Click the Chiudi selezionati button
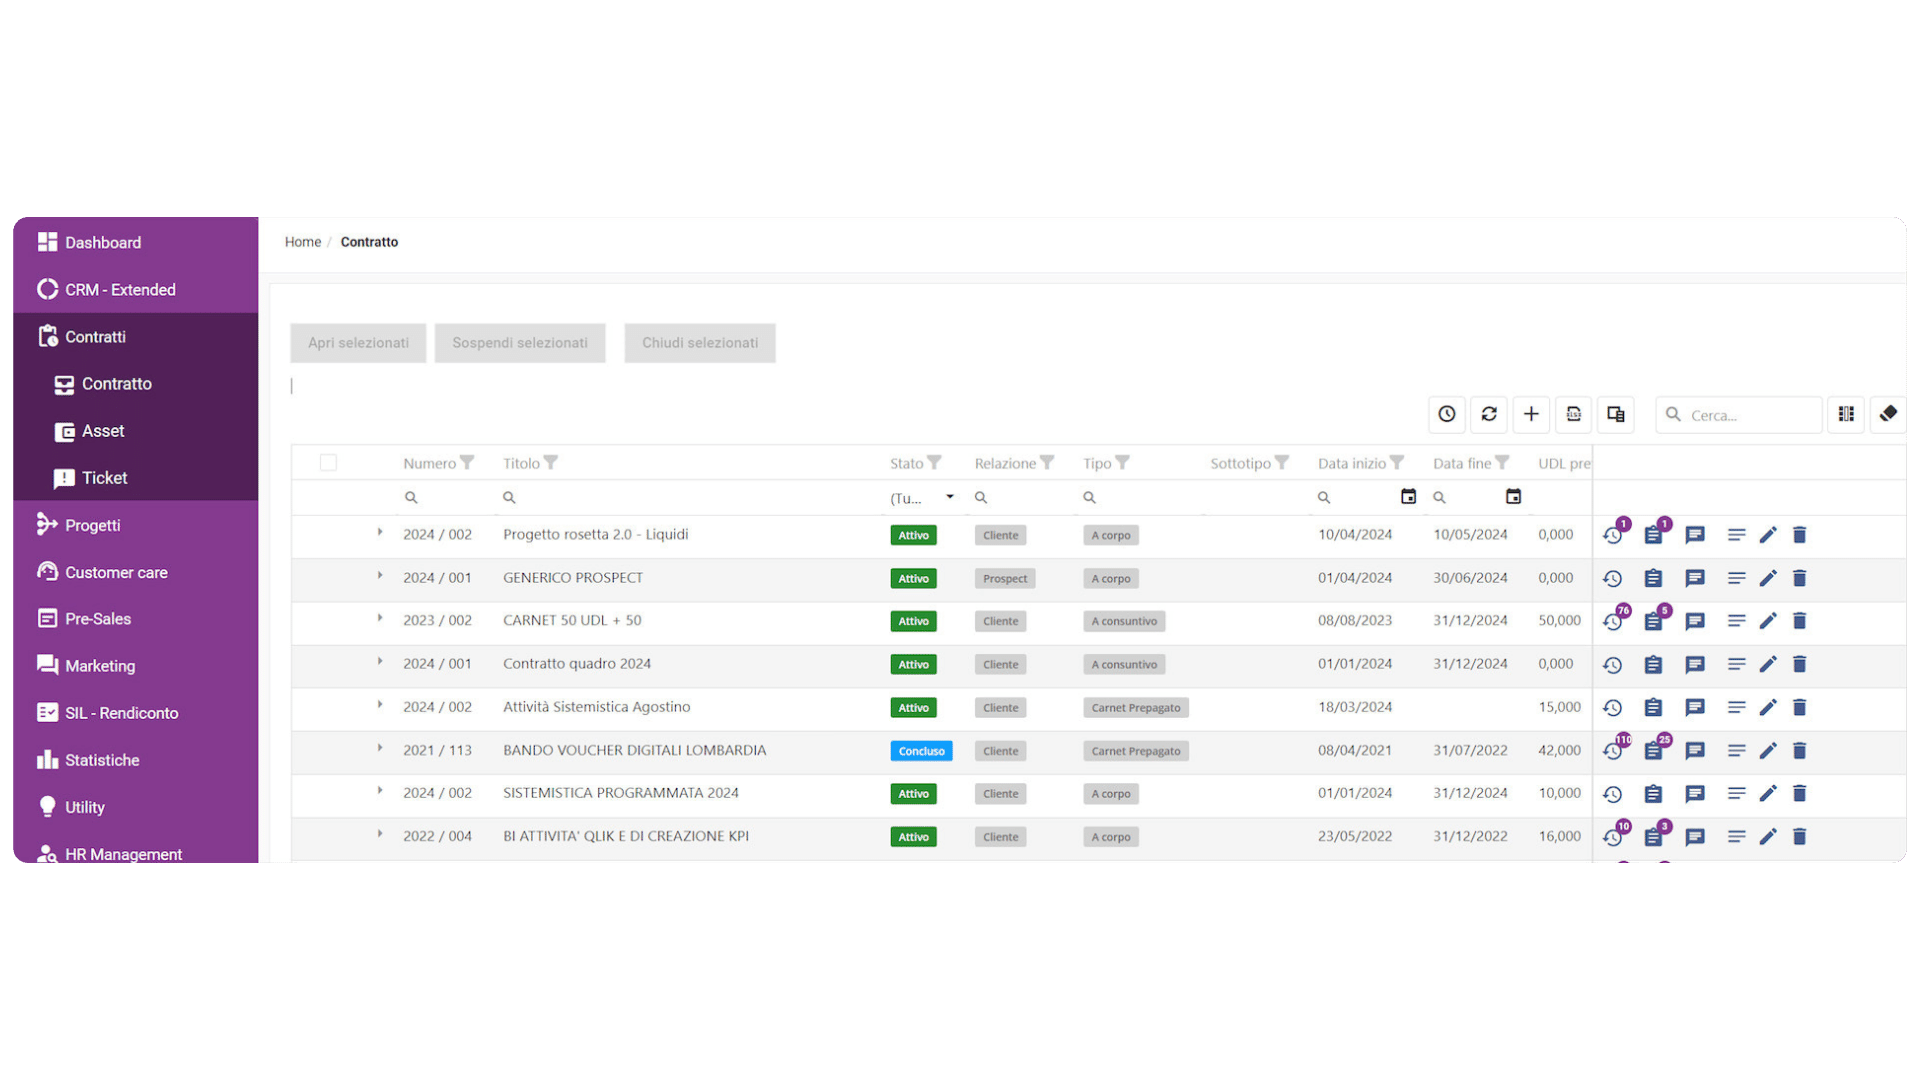This screenshot has width=1920, height=1080. tap(700, 343)
